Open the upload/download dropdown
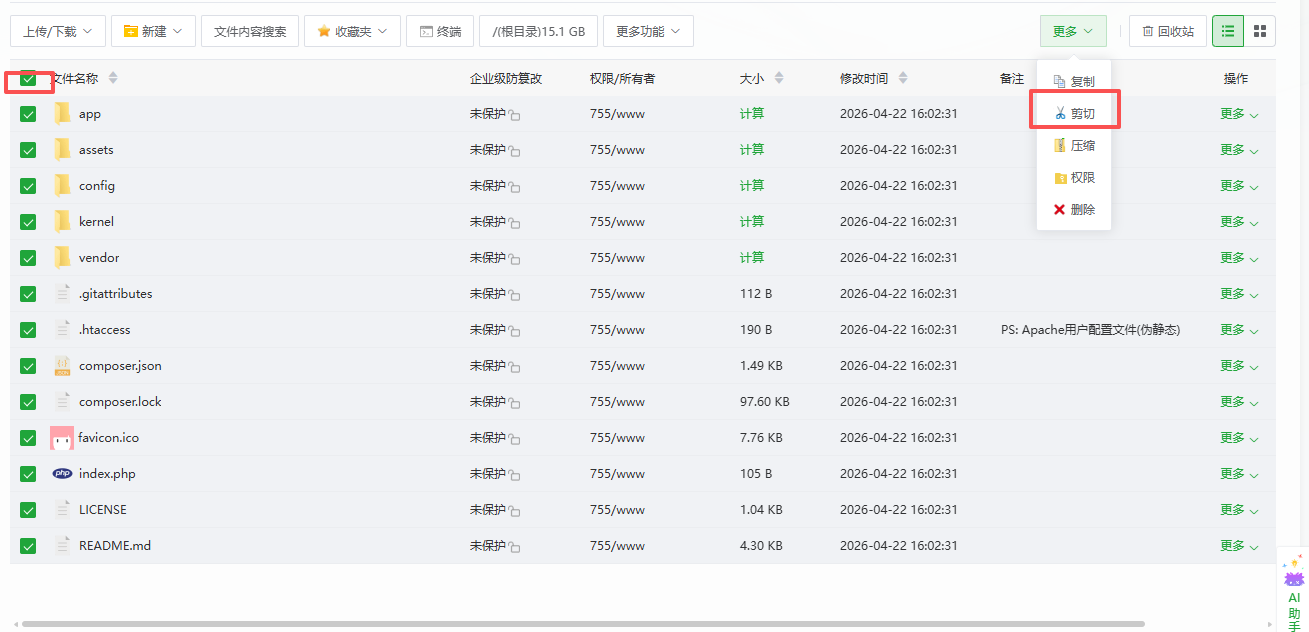This screenshot has height=632, width=1309. [58, 31]
